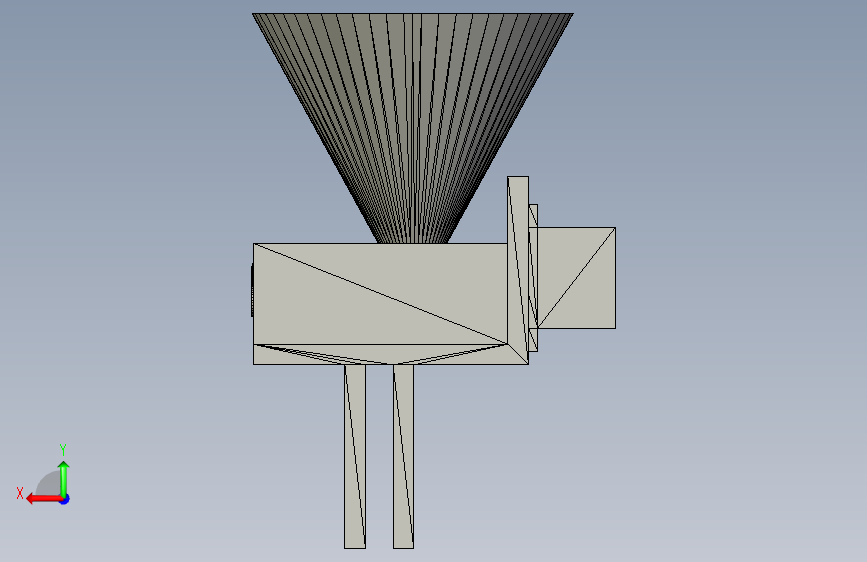Select the square motor block on right
The height and width of the screenshot is (562, 867).
pos(576,278)
